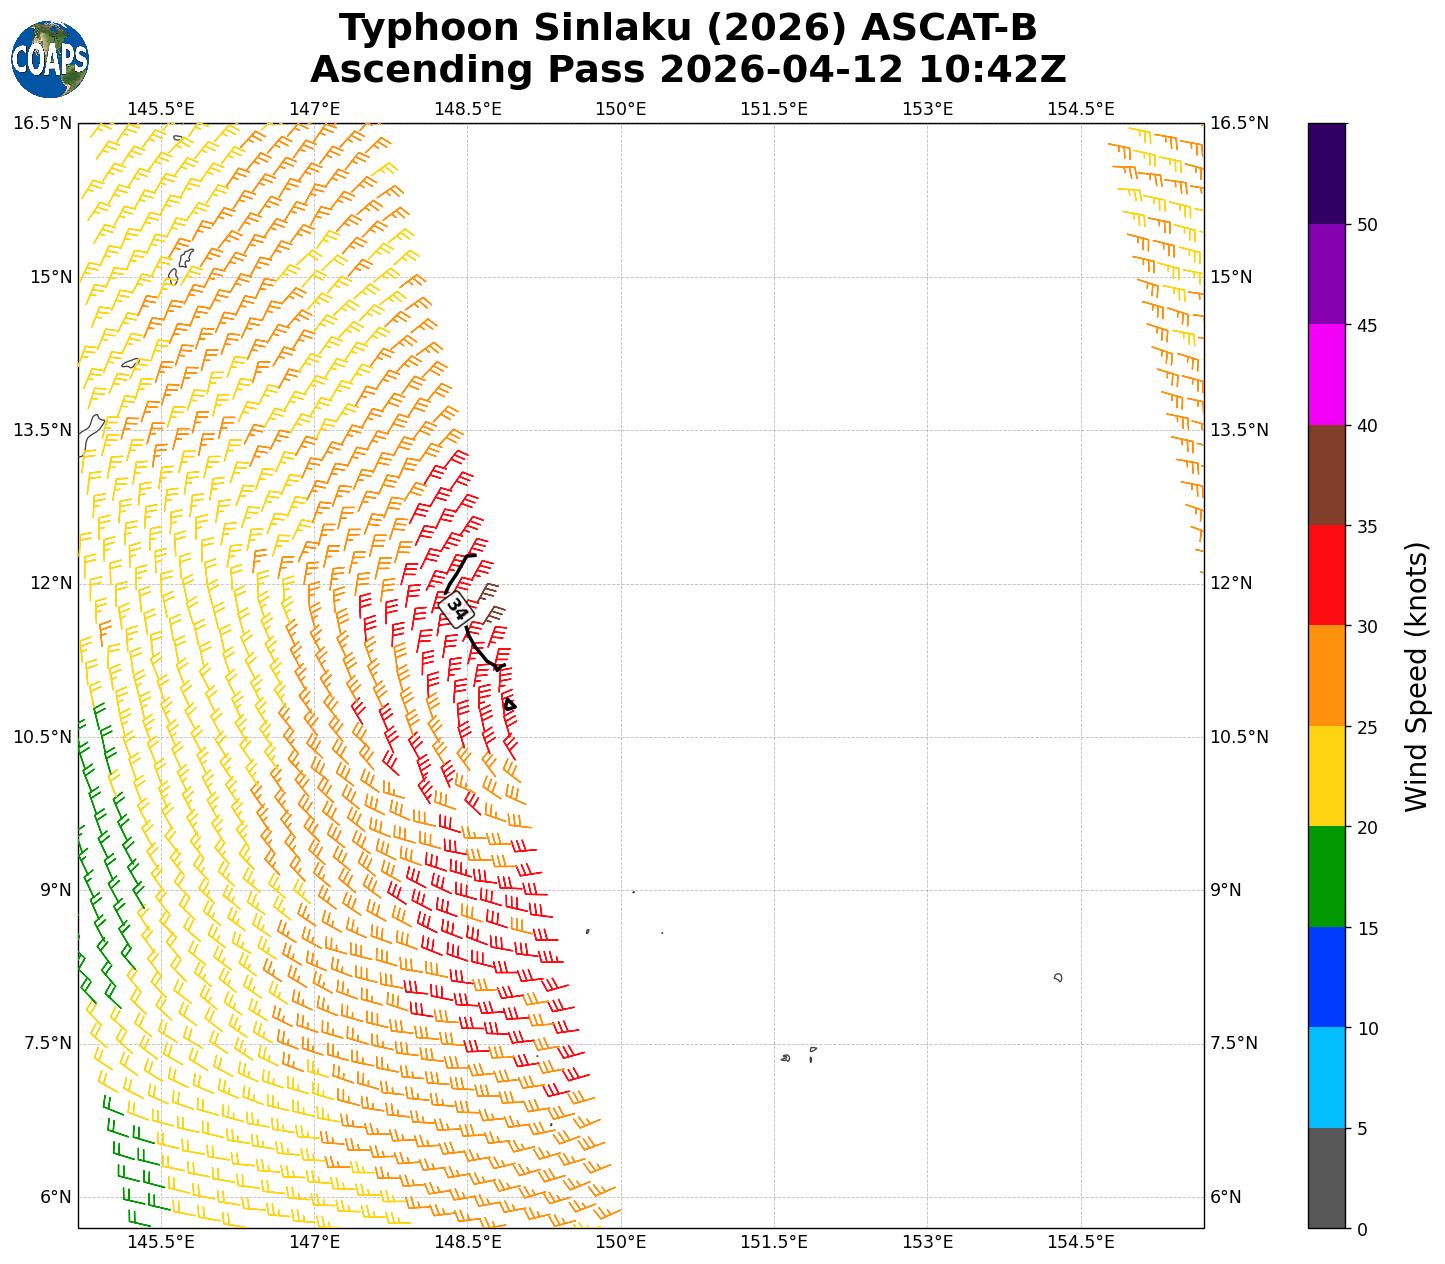This screenshot has width=1445, height=1264.
Task: Click the 153°E label on bottom axis
Action: pos(927,1242)
